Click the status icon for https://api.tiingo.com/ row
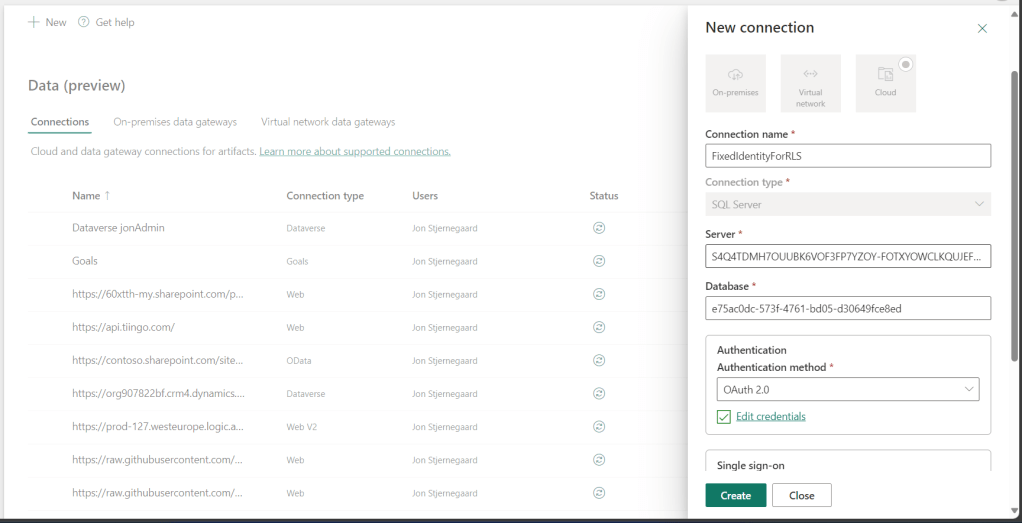The width and height of the screenshot is (1022, 523). coord(599,327)
